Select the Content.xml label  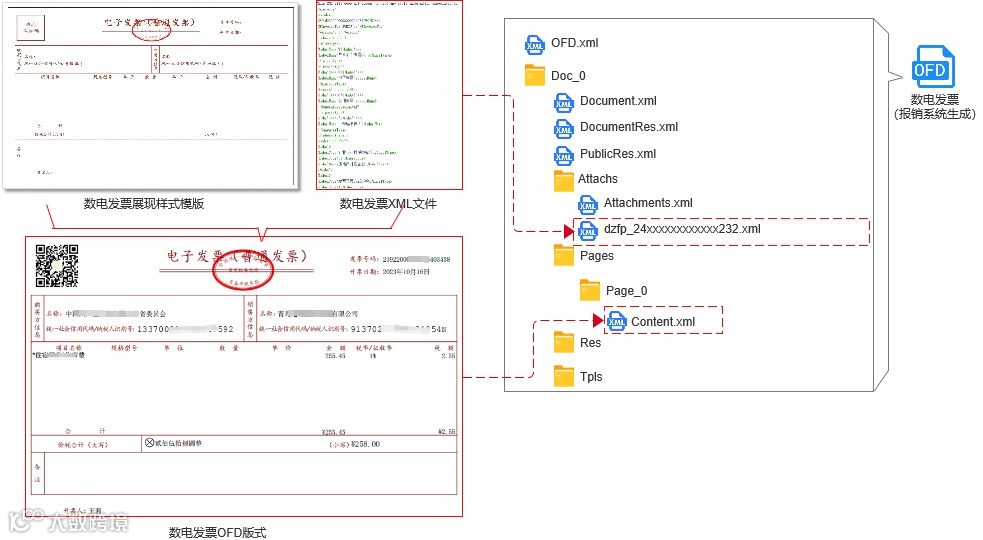[663, 322]
